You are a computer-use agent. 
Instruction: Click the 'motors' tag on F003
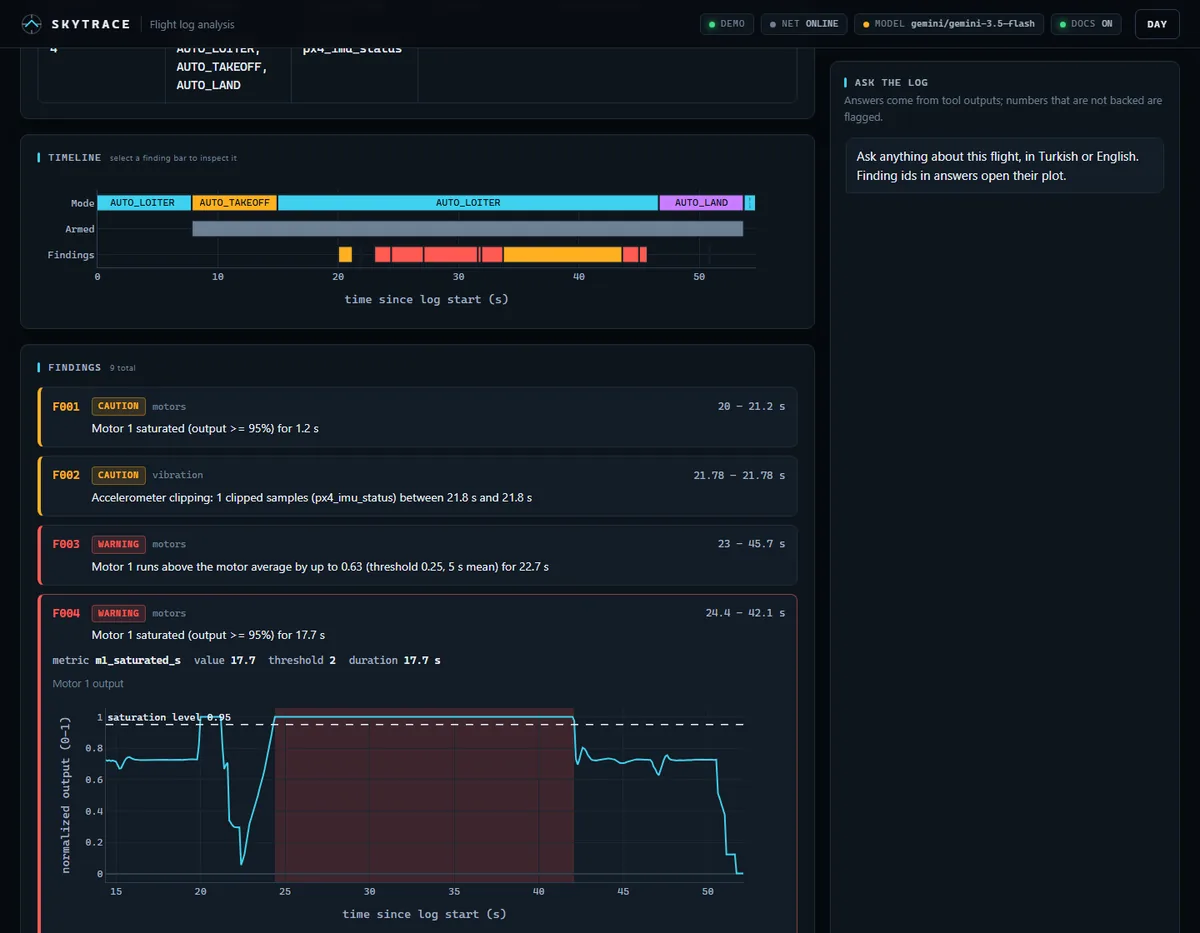click(x=169, y=544)
